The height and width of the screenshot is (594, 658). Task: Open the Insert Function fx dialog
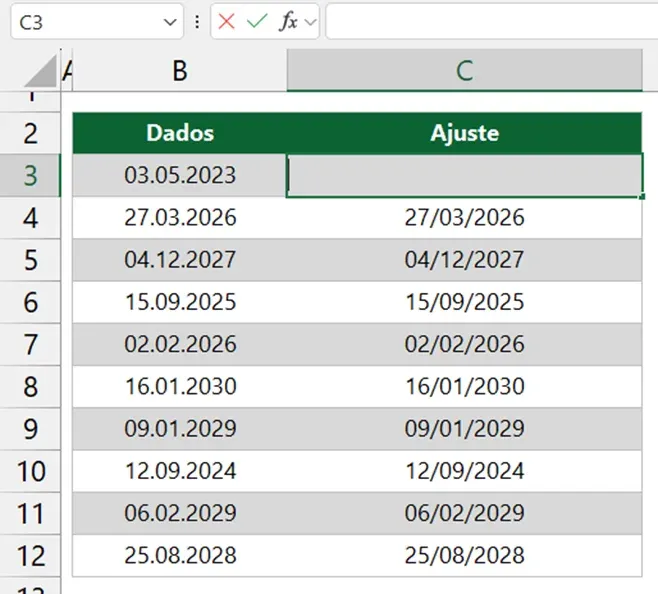click(288, 21)
